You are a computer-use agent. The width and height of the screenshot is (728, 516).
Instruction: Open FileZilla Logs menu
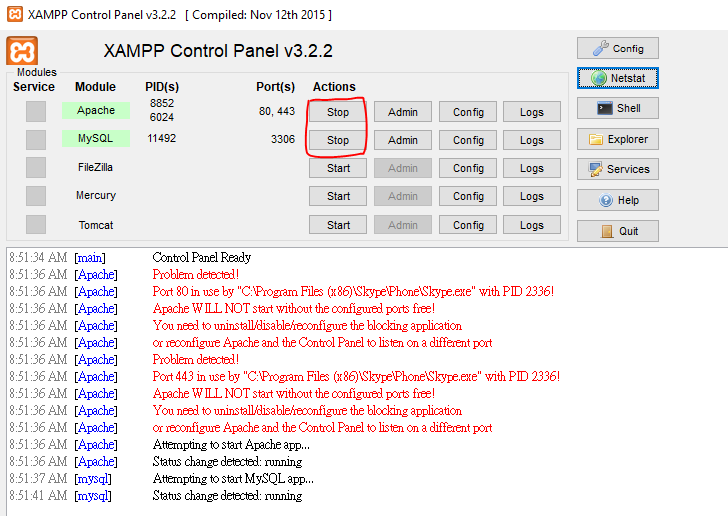tap(532, 168)
